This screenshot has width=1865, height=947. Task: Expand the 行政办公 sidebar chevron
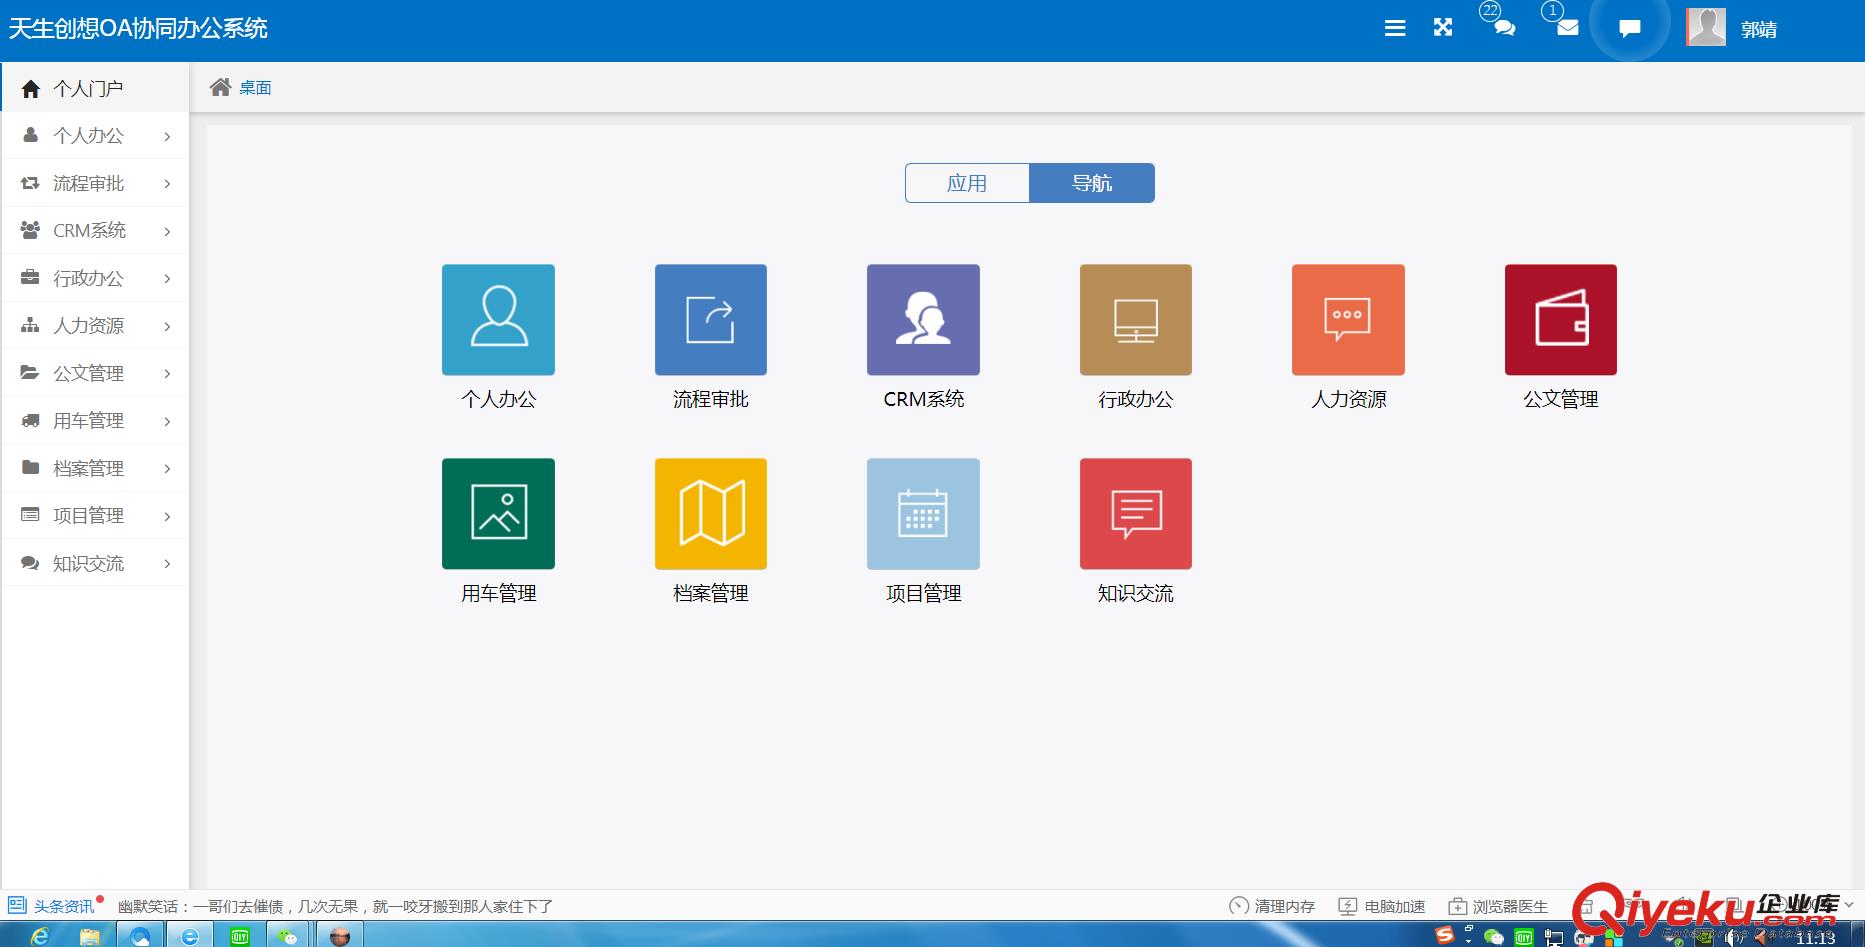click(x=167, y=279)
